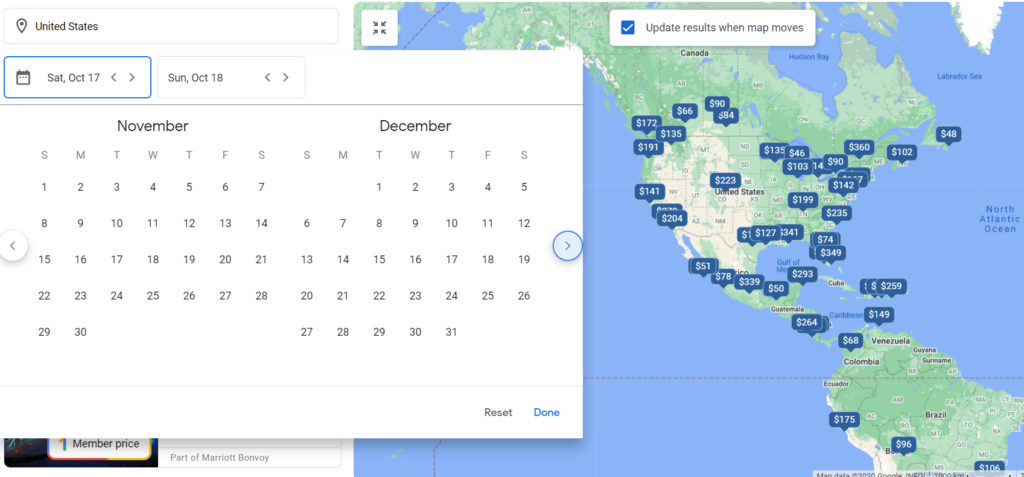Collapse the map with the shrink icon

[379, 28]
